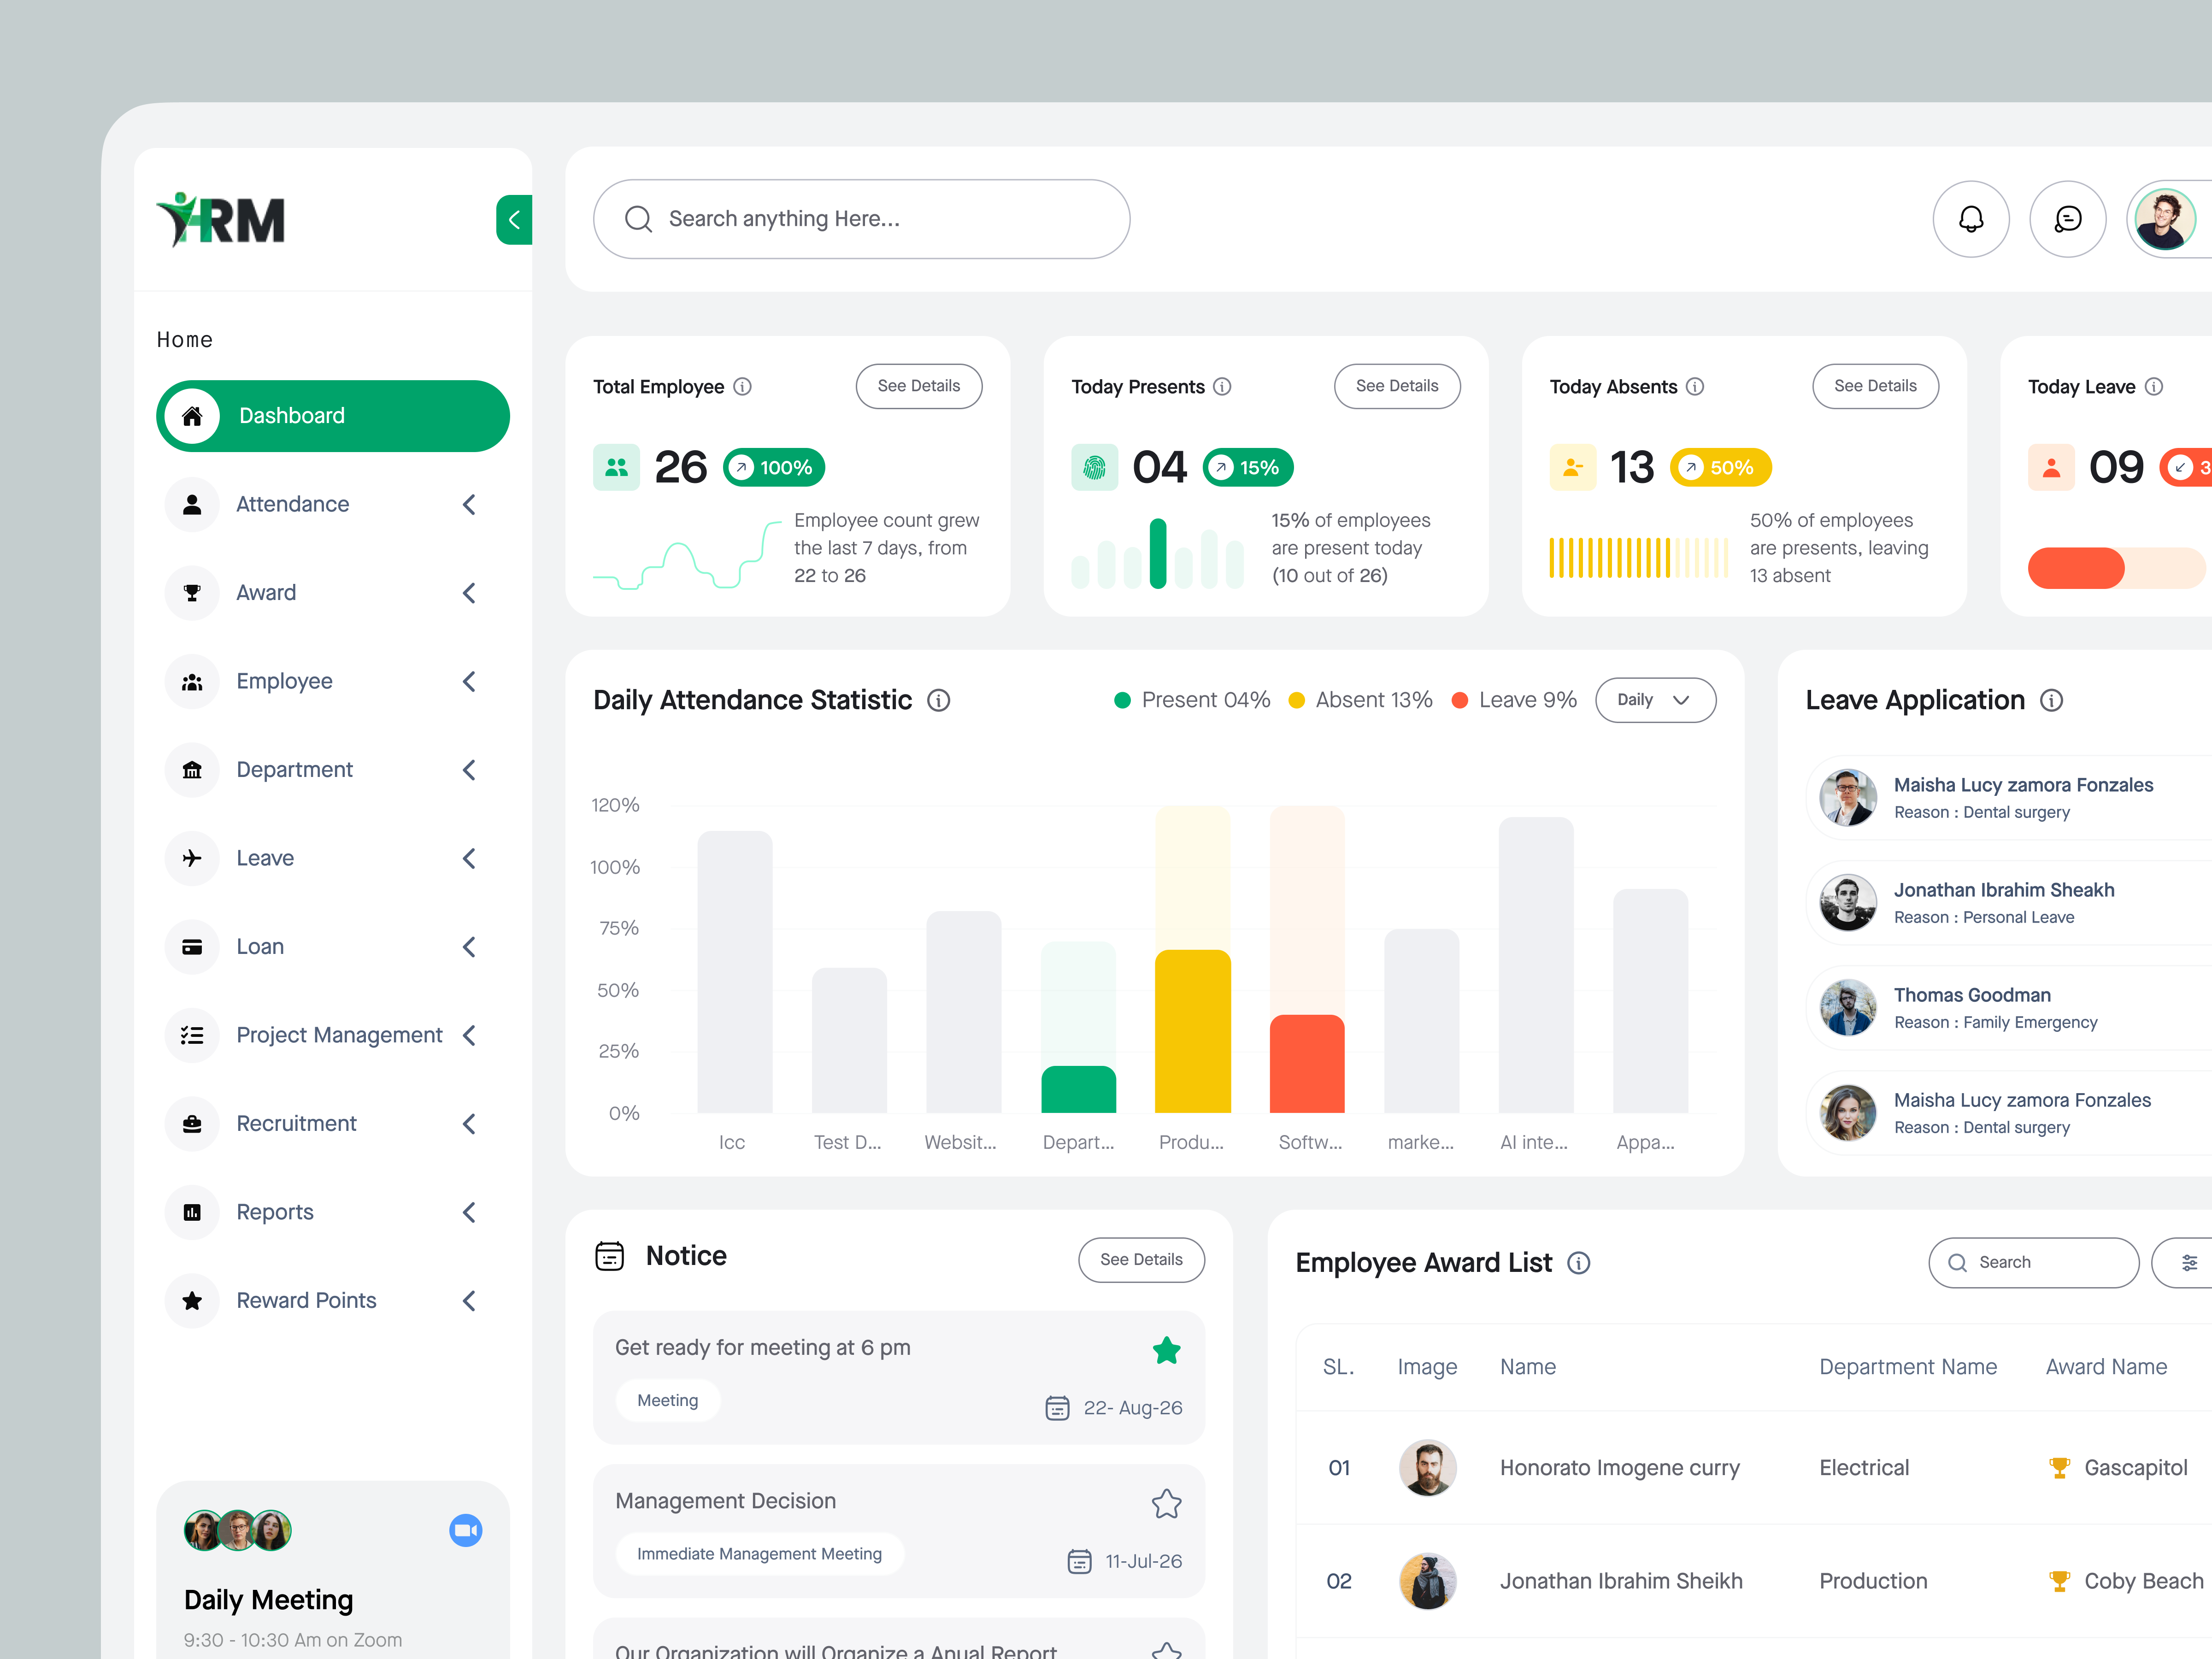Click the Department Name column header

click(1908, 1367)
